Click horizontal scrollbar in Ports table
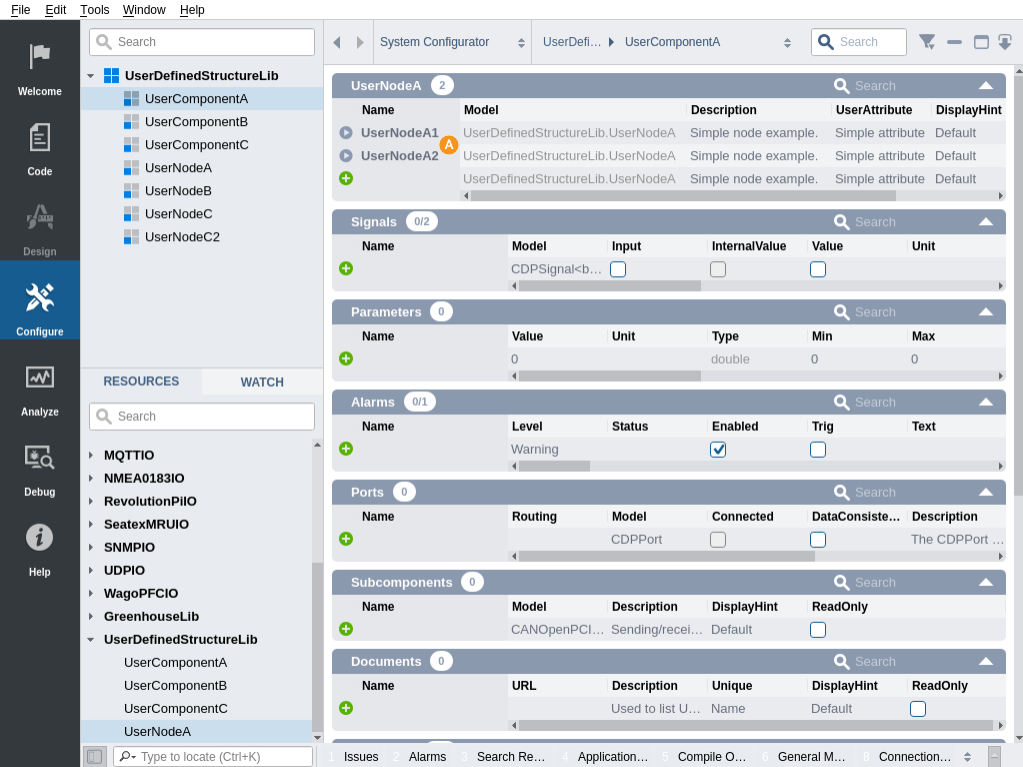Screen dimensions: 1023x767 click(665, 556)
